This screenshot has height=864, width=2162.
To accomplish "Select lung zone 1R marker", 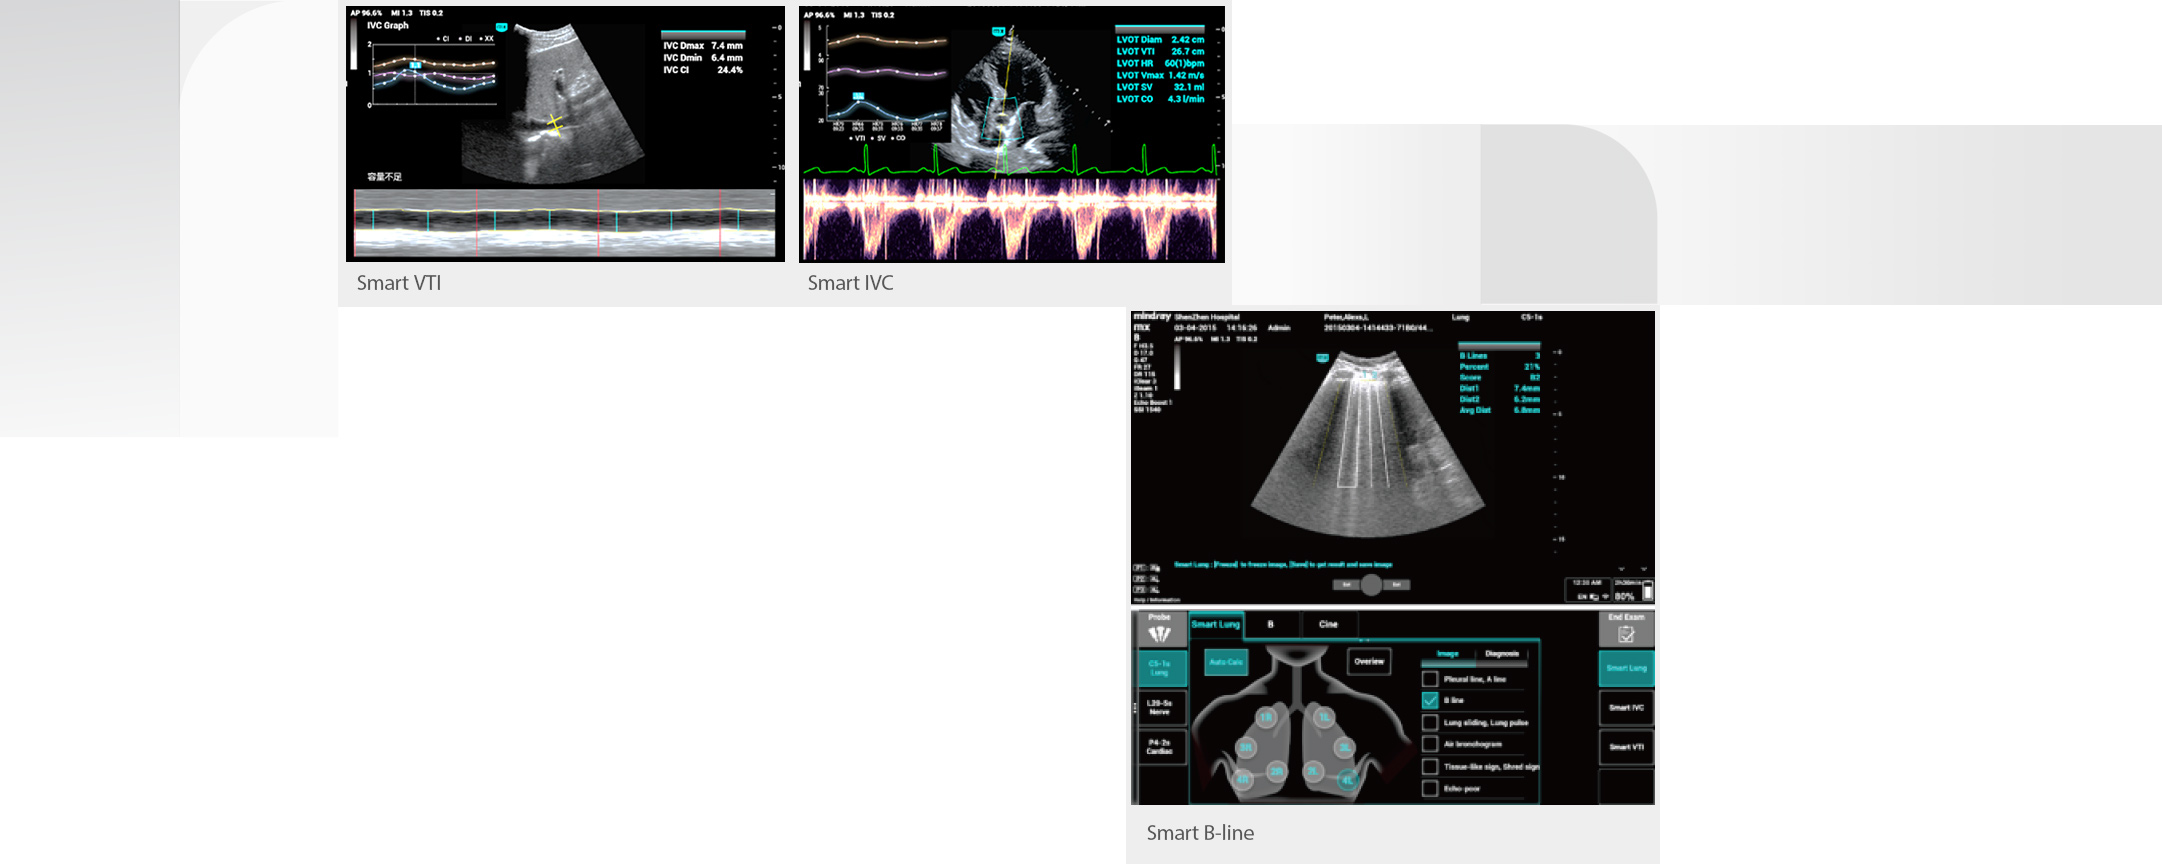I will point(1266,717).
